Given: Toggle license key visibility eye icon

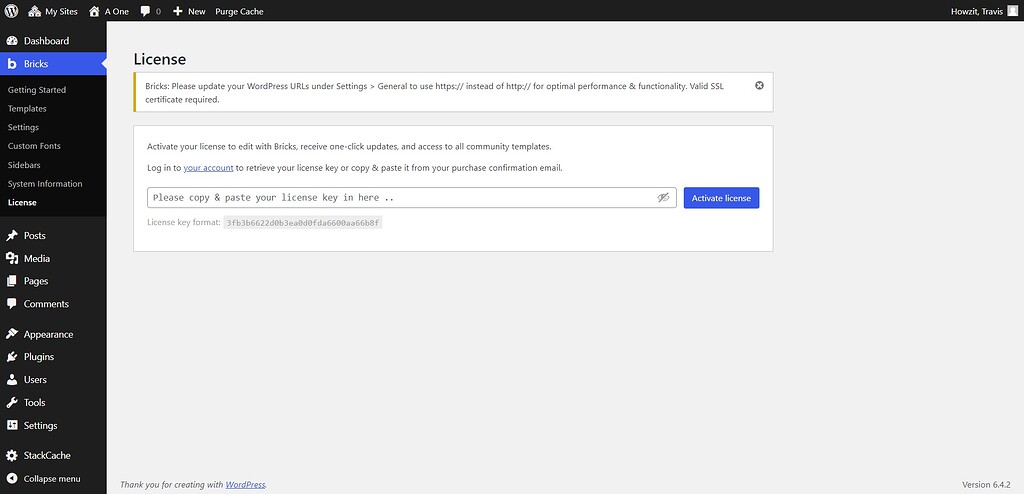Looking at the screenshot, I should [x=663, y=198].
